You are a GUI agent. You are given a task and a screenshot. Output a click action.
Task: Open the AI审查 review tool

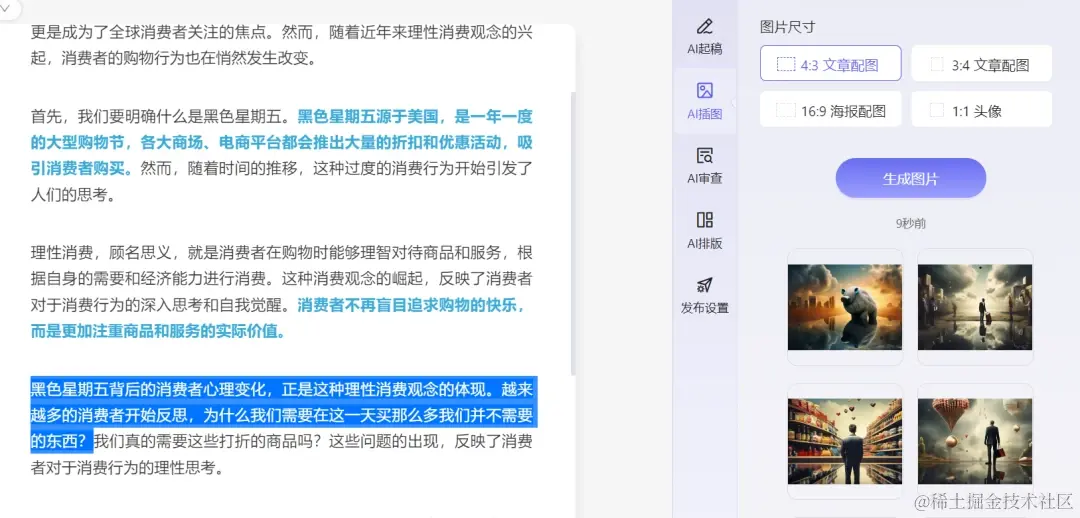[705, 165]
